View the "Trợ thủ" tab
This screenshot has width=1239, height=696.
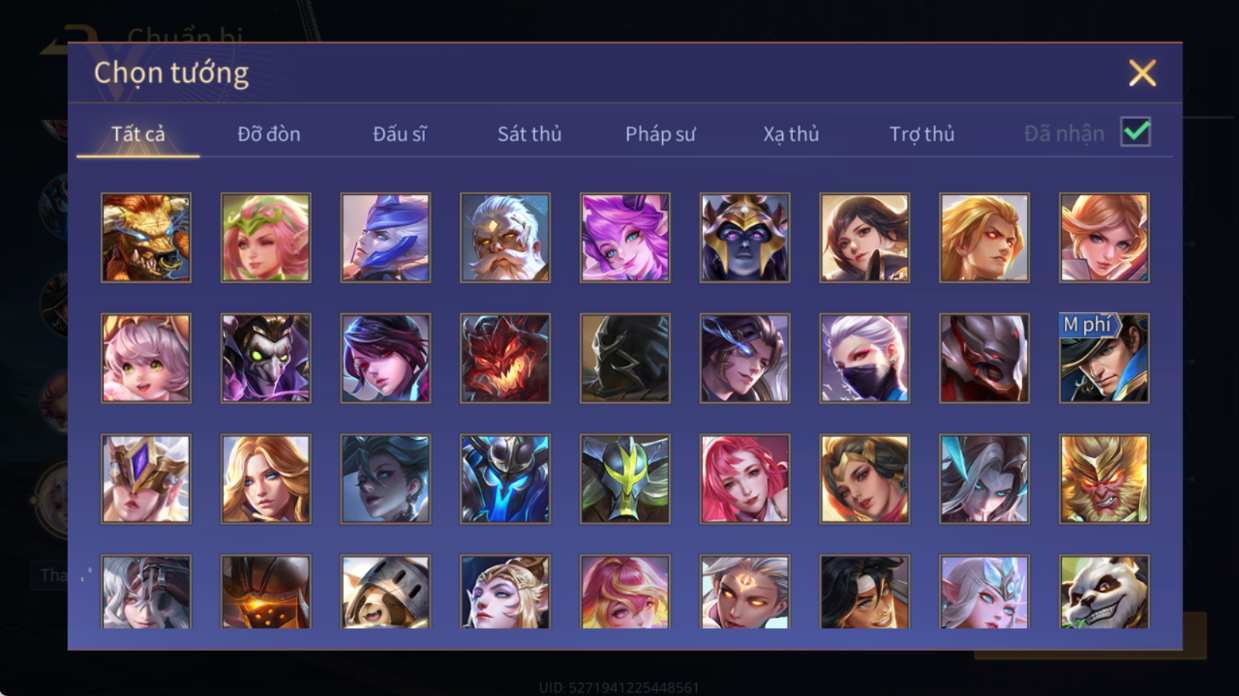[922, 134]
